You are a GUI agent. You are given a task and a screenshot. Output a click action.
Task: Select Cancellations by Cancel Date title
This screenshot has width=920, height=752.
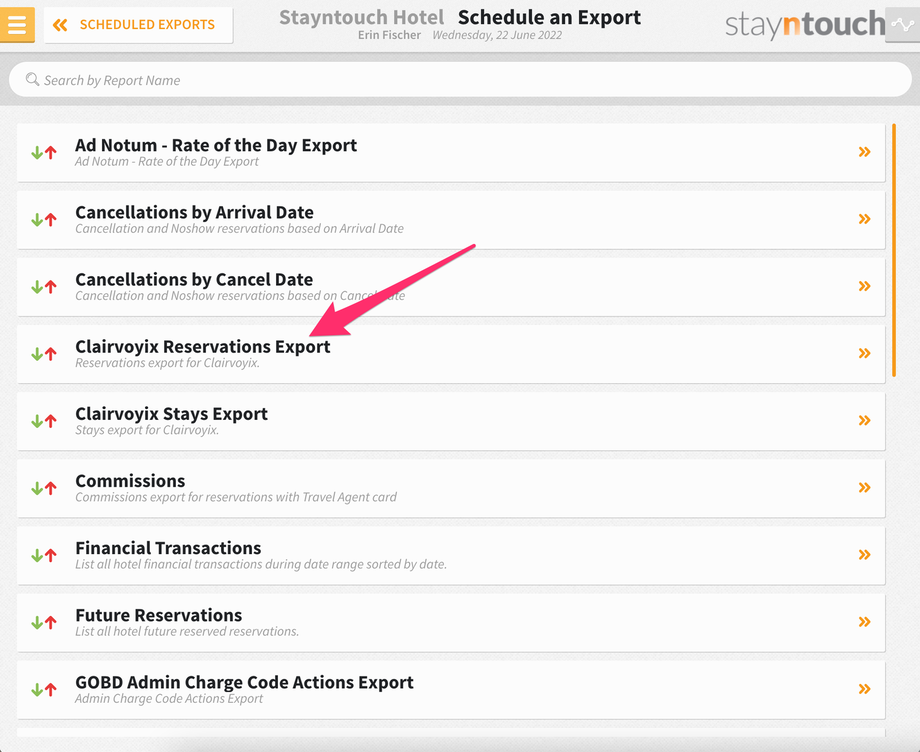pyautogui.click(x=194, y=279)
